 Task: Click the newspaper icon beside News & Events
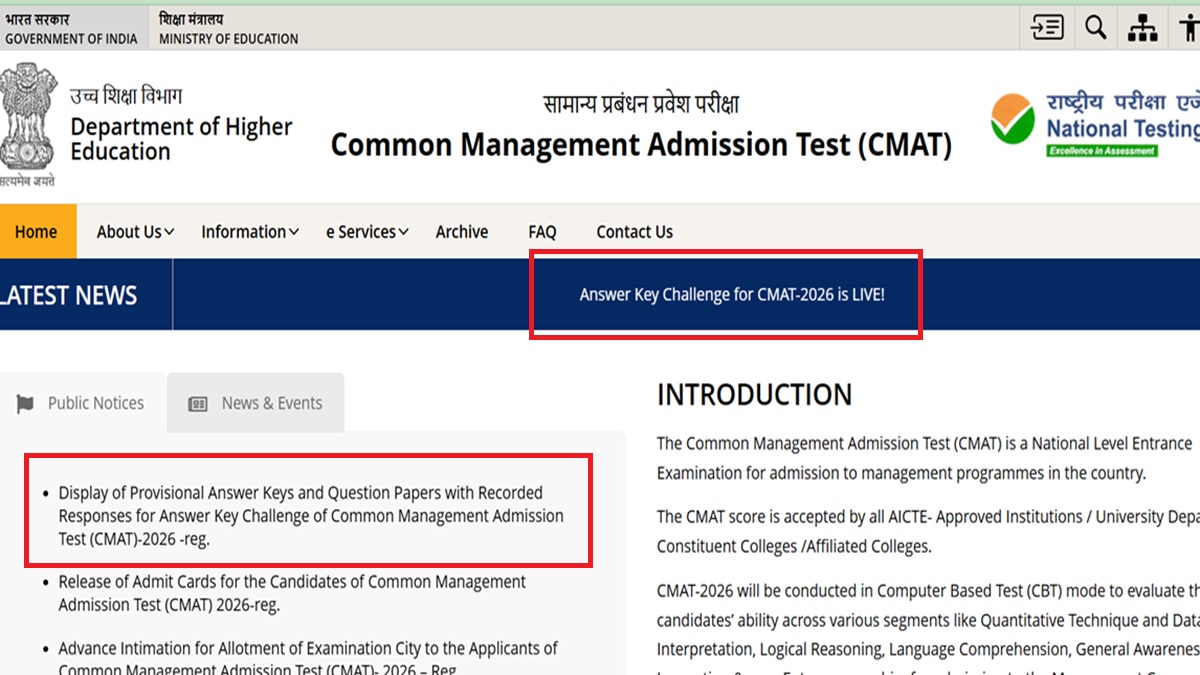pos(198,404)
